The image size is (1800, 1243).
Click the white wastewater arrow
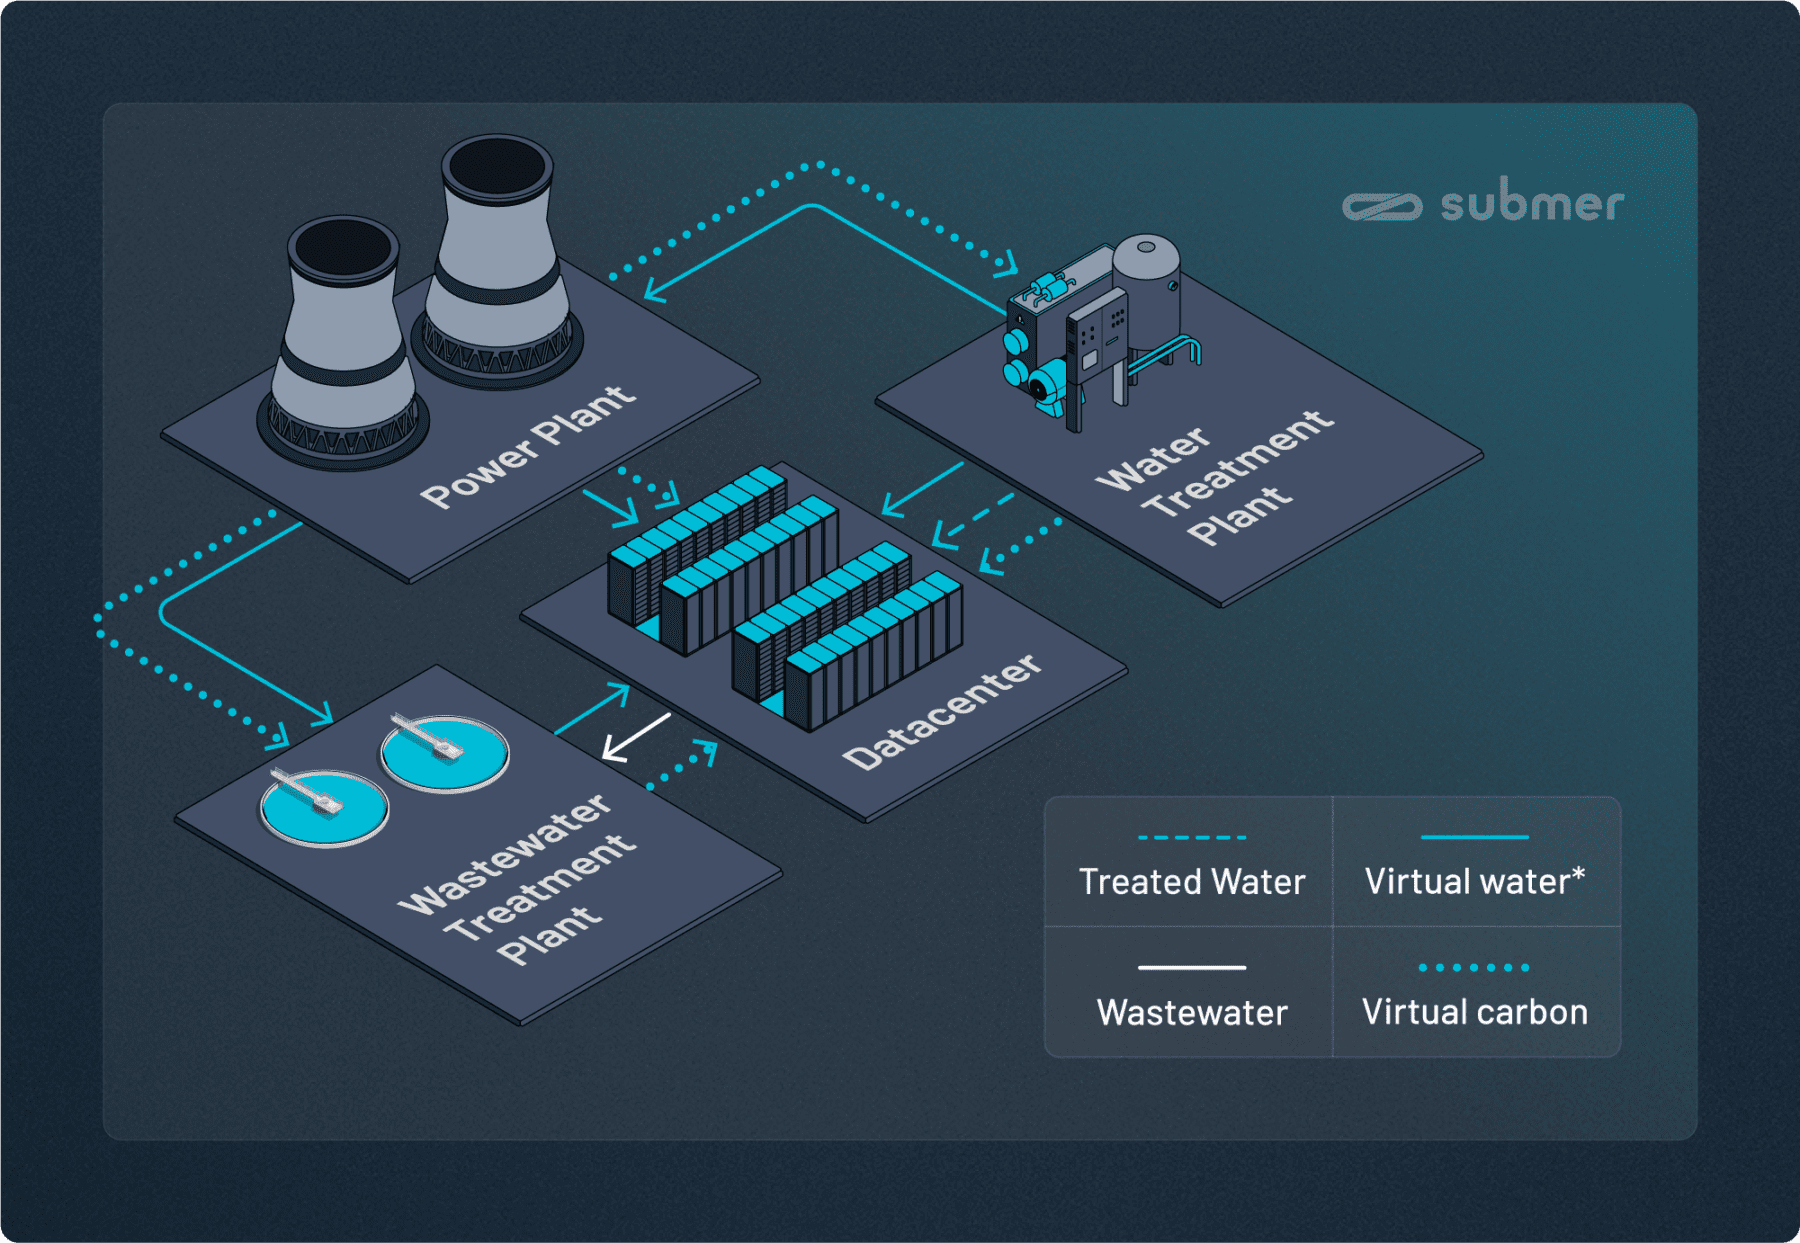636,738
